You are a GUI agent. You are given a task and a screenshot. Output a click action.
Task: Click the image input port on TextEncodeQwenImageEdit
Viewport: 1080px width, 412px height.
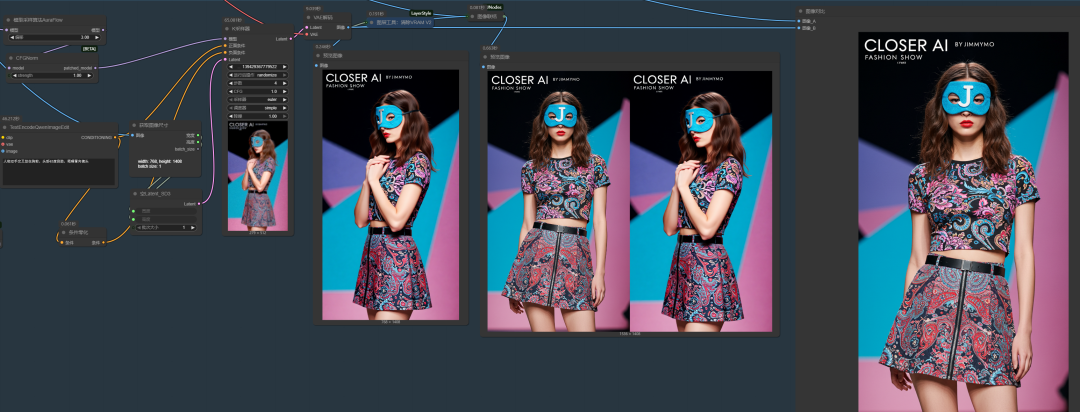(3, 151)
